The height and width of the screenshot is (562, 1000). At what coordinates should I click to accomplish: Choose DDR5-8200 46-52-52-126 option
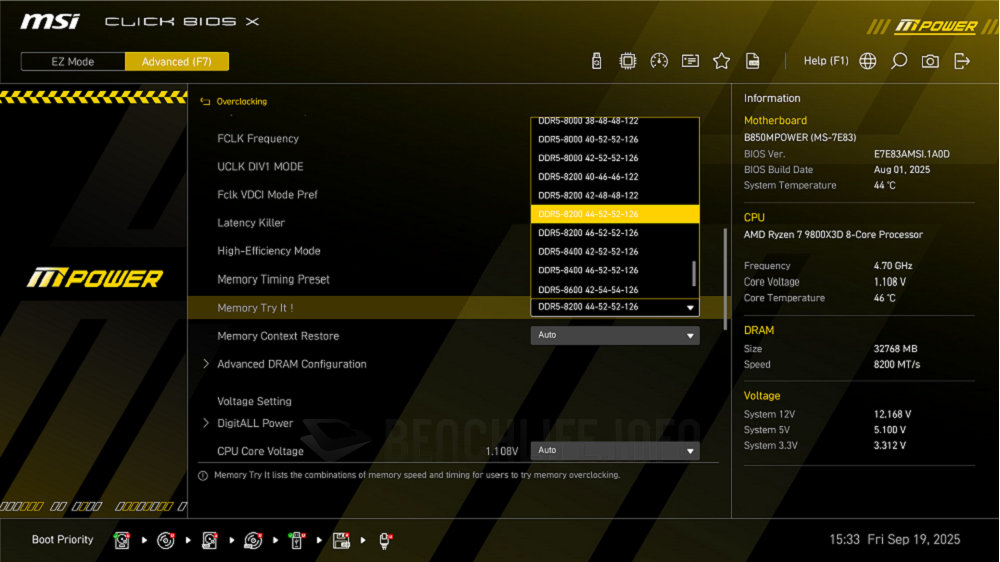(x=615, y=233)
